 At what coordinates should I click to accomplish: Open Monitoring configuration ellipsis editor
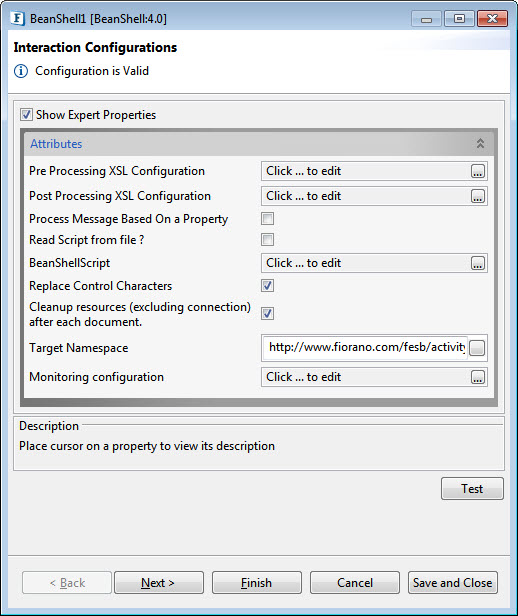click(478, 377)
